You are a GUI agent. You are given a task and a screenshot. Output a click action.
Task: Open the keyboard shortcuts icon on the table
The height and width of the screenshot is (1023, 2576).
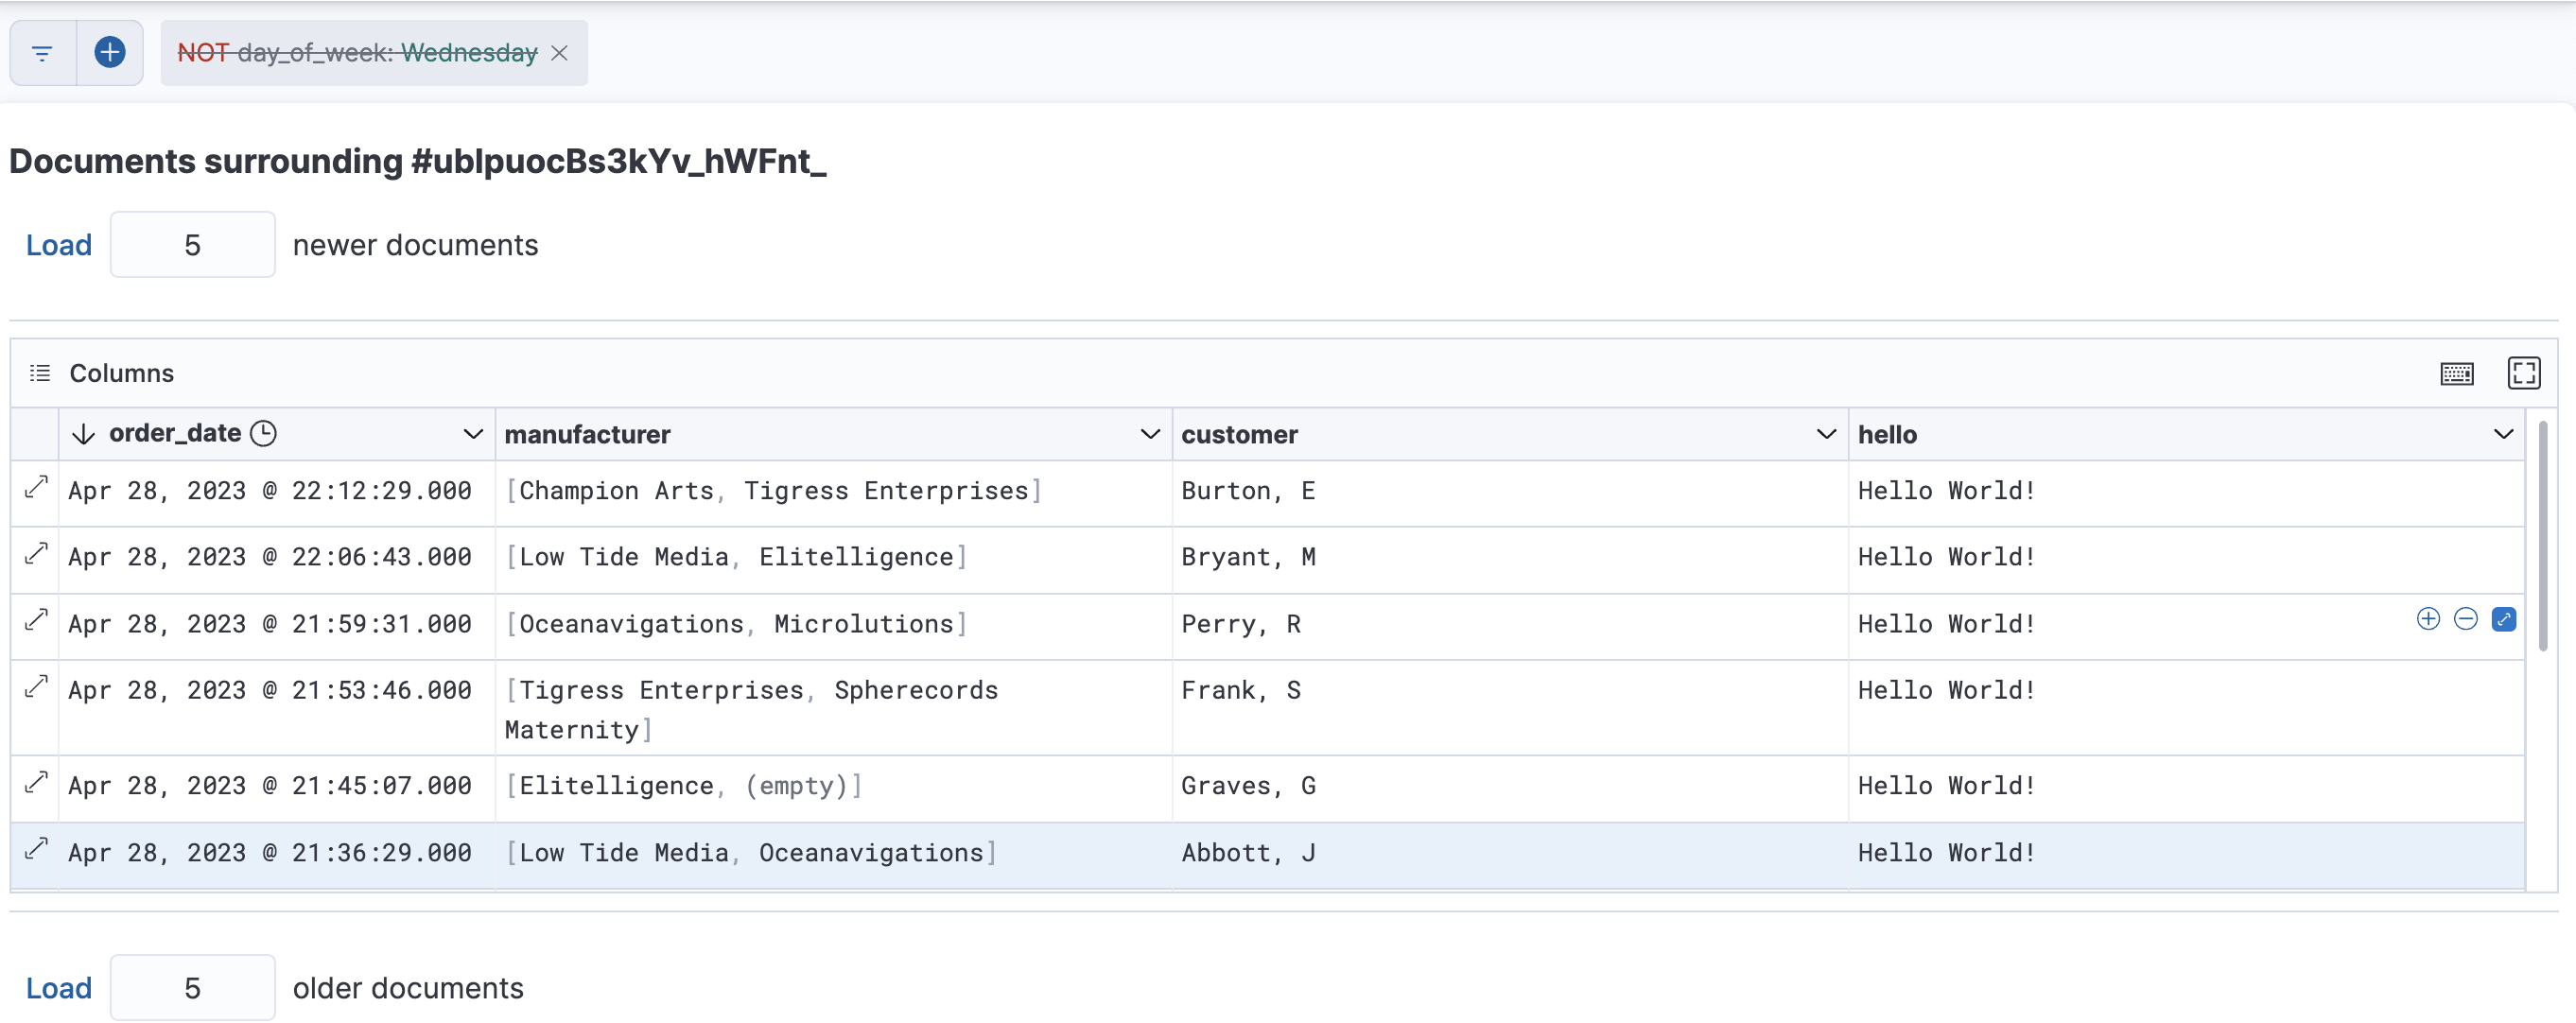pyautogui.click(x=2458, y=373)
